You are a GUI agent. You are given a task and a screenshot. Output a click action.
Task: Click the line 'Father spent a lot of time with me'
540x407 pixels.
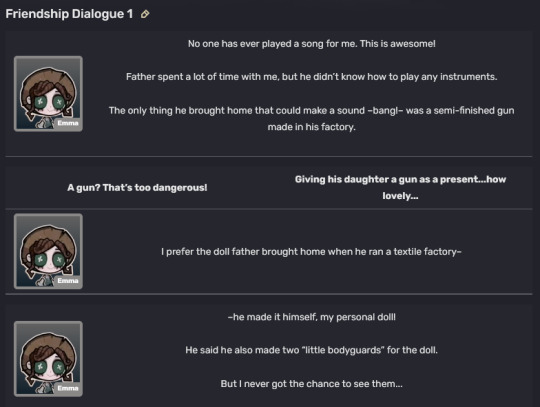(x=311, y=76)
